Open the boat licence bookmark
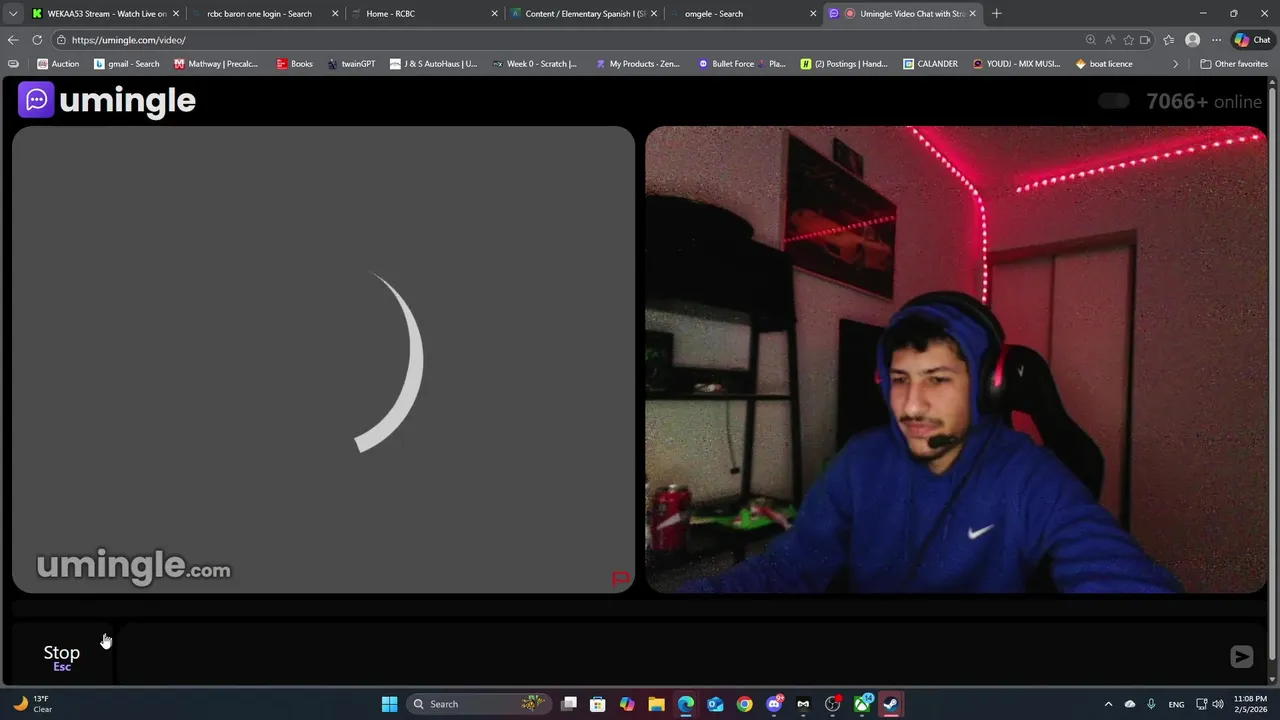The image size is (1280, 720). click(1104, 64)
